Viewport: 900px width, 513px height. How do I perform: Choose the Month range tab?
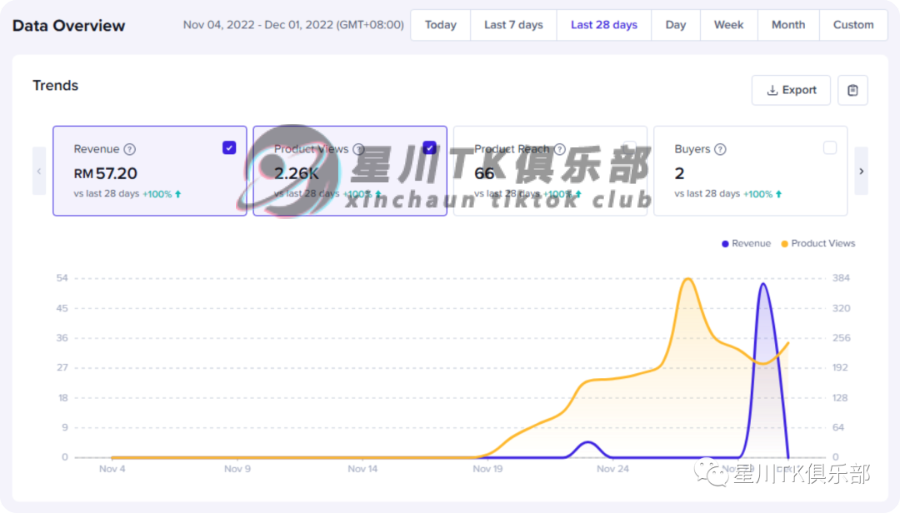pos(788,25)
